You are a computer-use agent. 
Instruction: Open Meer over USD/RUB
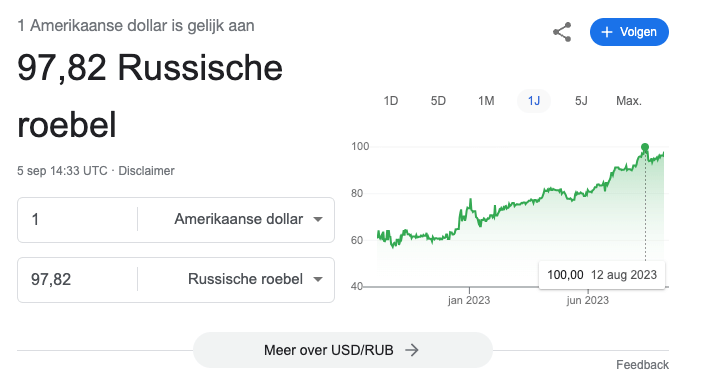[x=343, y=350]
